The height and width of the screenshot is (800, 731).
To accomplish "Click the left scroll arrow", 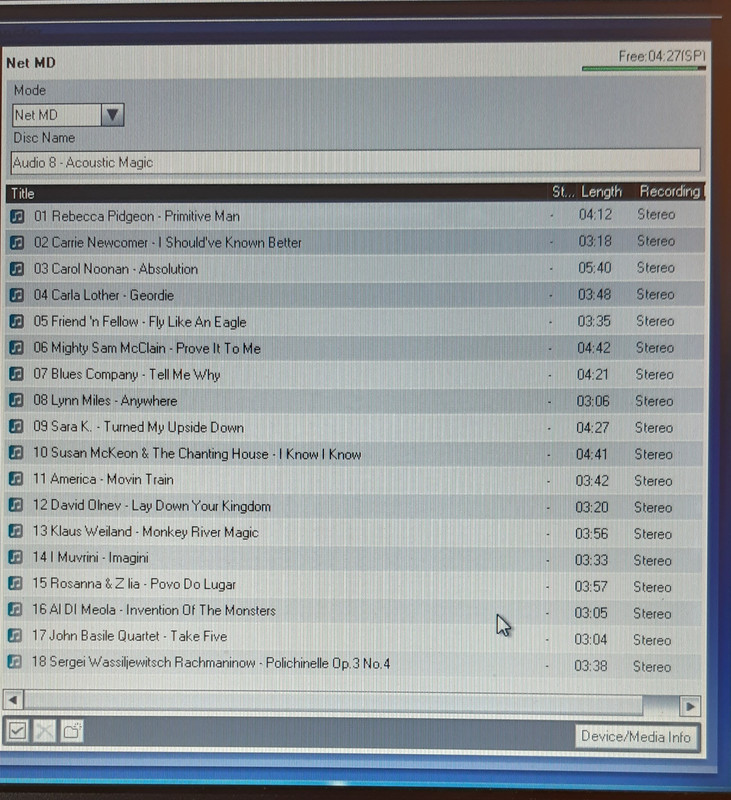I will click(x=13, y=699).
